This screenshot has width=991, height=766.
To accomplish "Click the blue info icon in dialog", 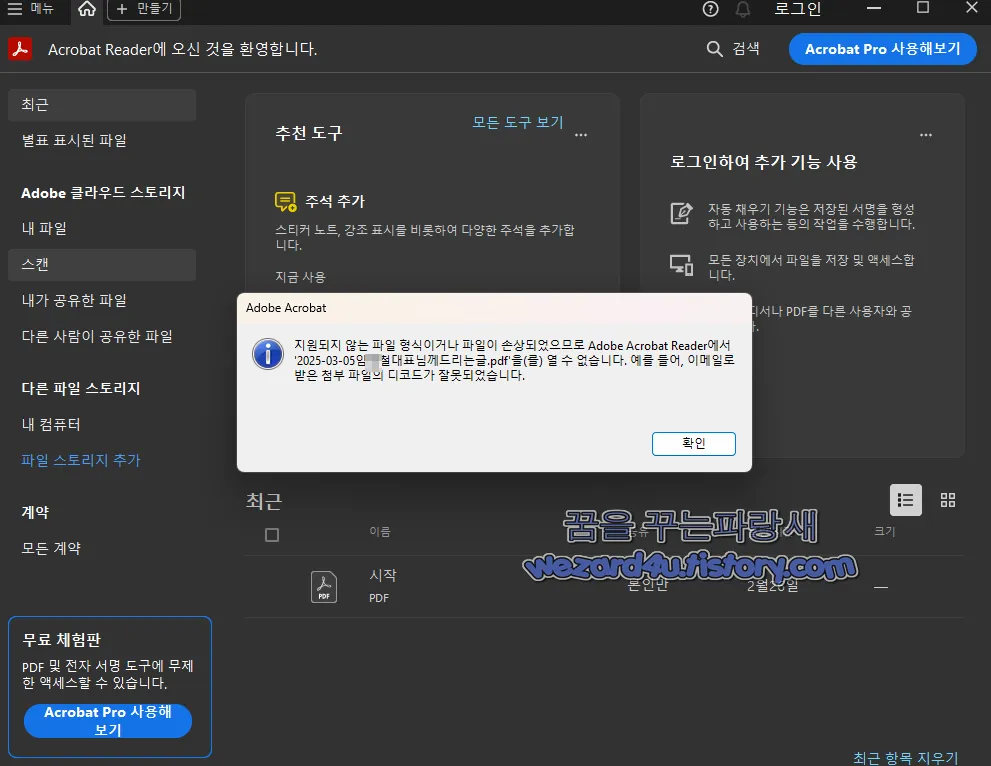I will point(267,354).
